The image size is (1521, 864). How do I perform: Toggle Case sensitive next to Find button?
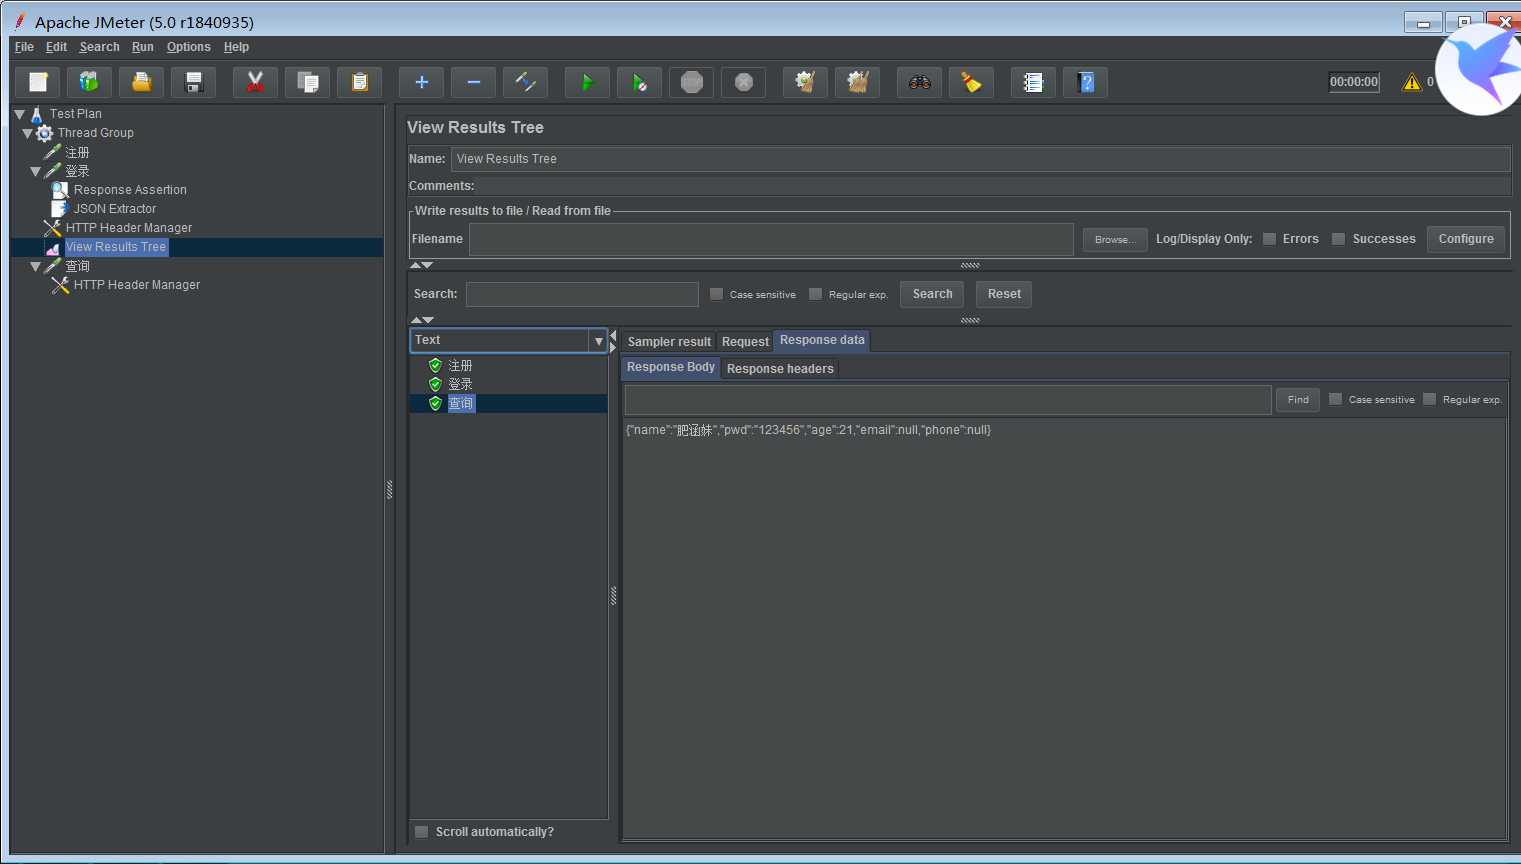pyautogui.click(x=1335, y=399)
